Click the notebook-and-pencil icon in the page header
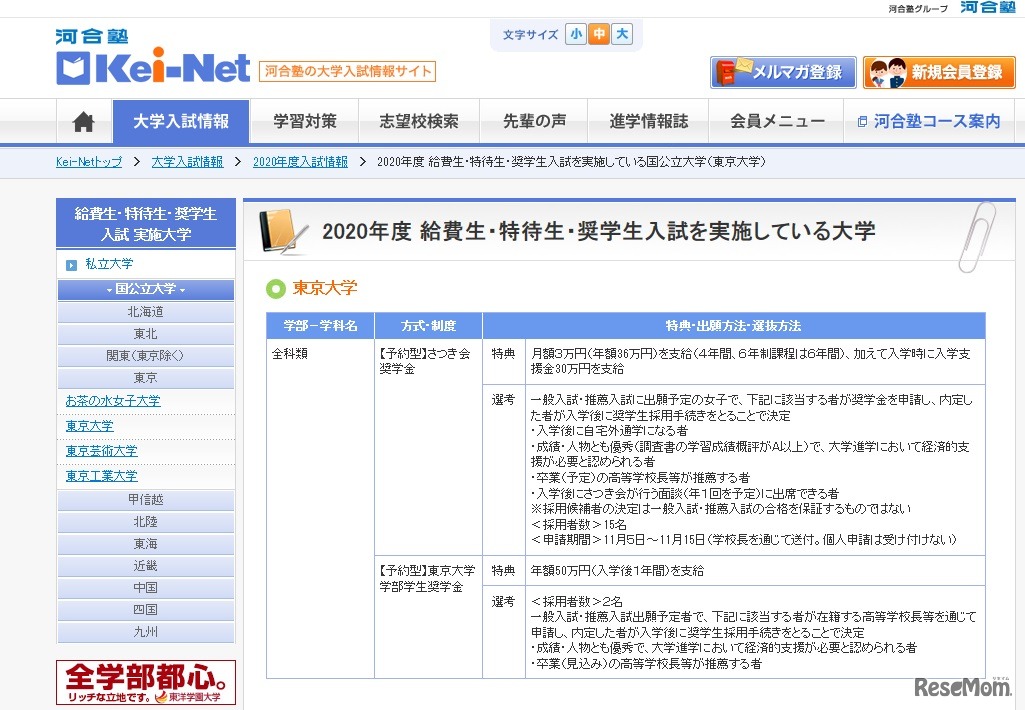Image resolution: width=1025 pixels, height=710 pixels. coord(281,230)
